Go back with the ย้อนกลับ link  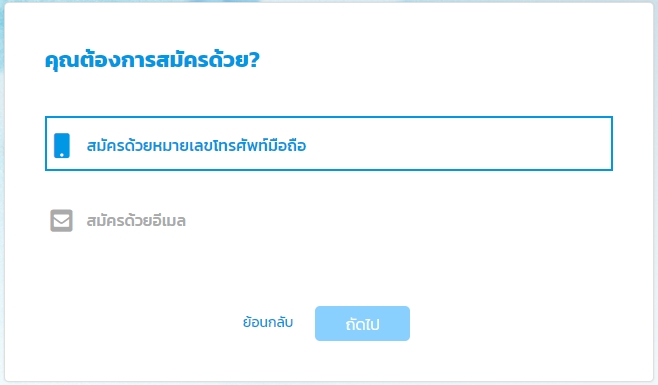pyautogui.click(x=268, y=322)
